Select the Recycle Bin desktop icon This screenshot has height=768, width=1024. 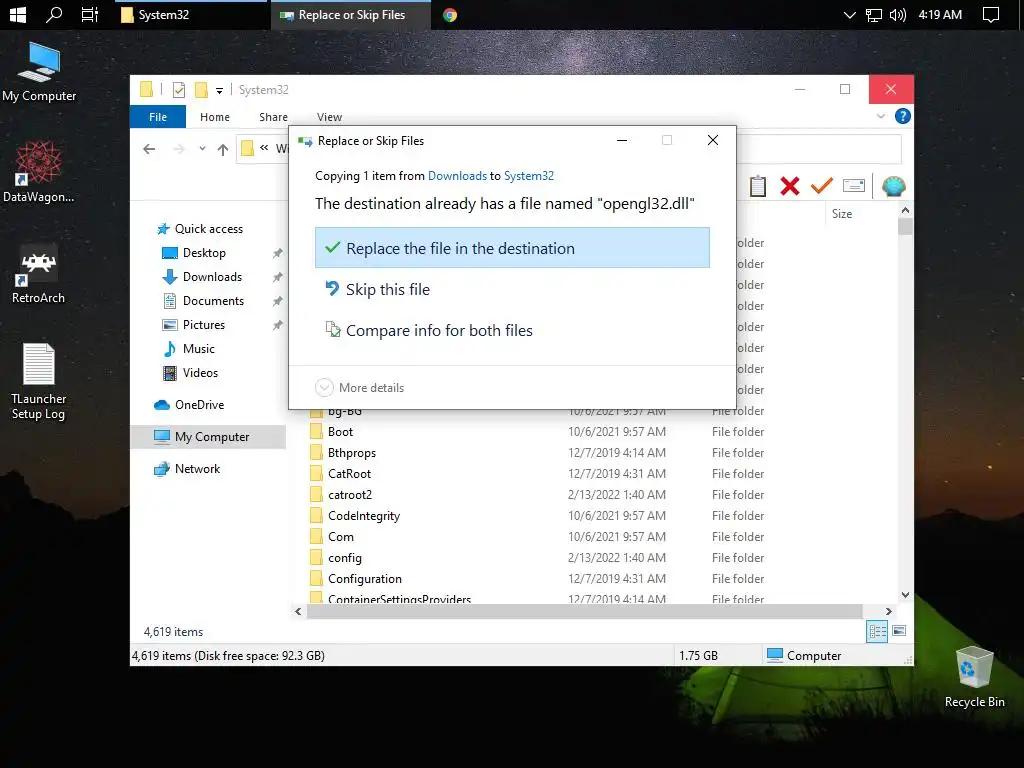(x=974, y=677)
